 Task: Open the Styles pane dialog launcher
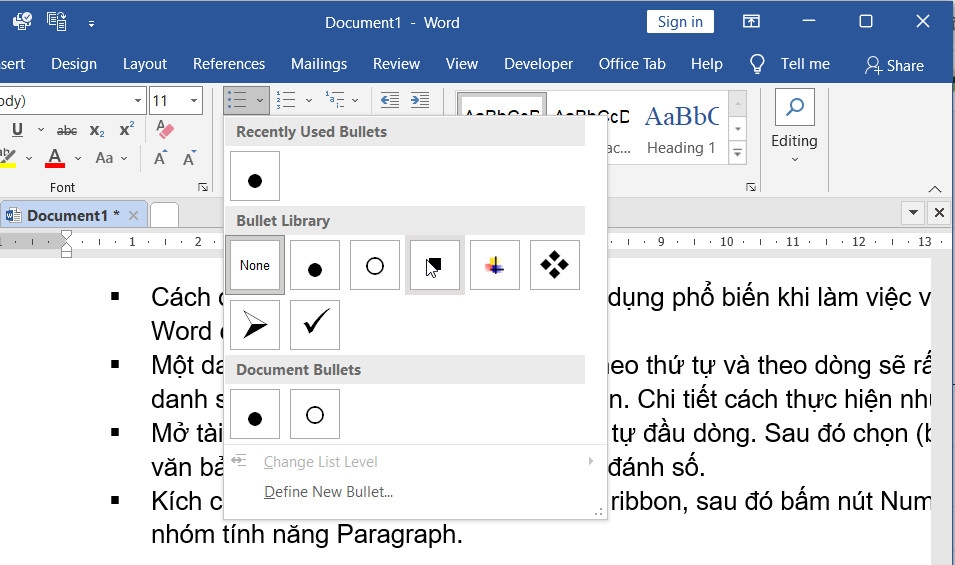coord(751,188)
